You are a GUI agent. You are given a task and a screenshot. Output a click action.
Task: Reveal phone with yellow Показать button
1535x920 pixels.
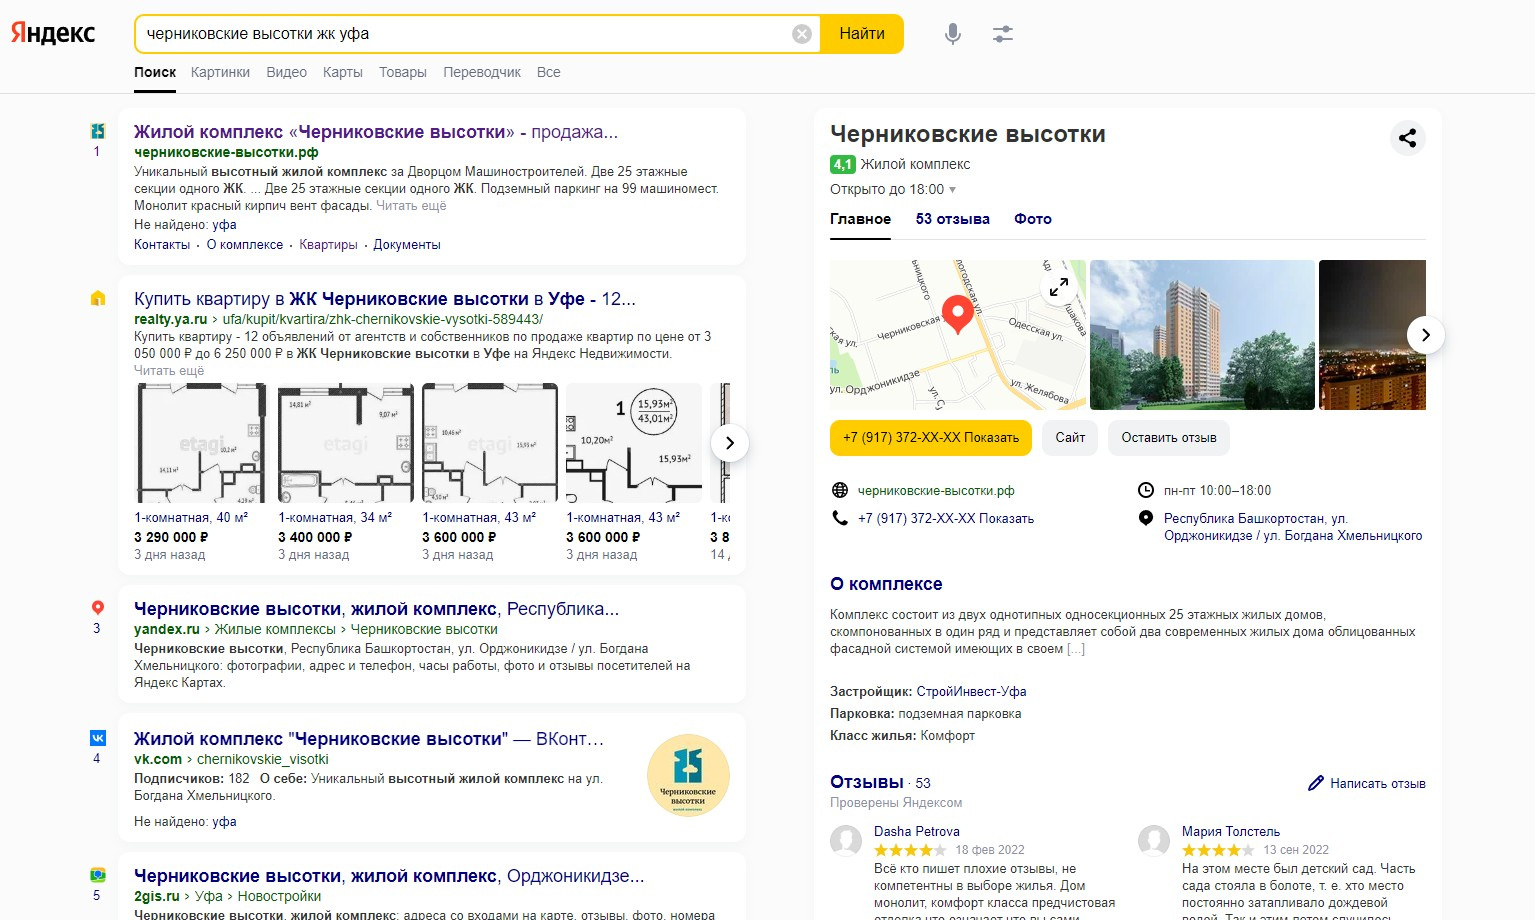tap(931, 438)
